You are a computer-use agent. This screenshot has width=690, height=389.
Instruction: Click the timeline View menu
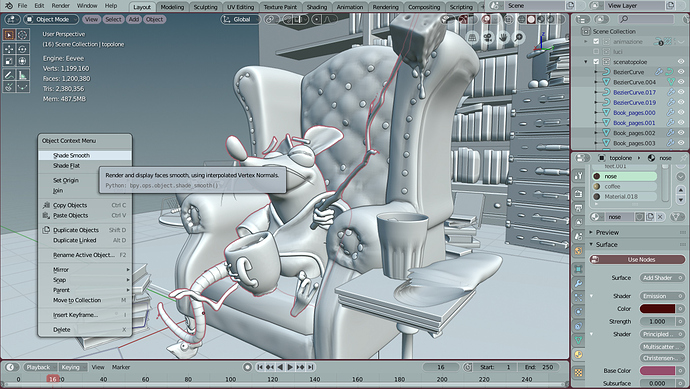pyautogui.click(x=98, y=367)
